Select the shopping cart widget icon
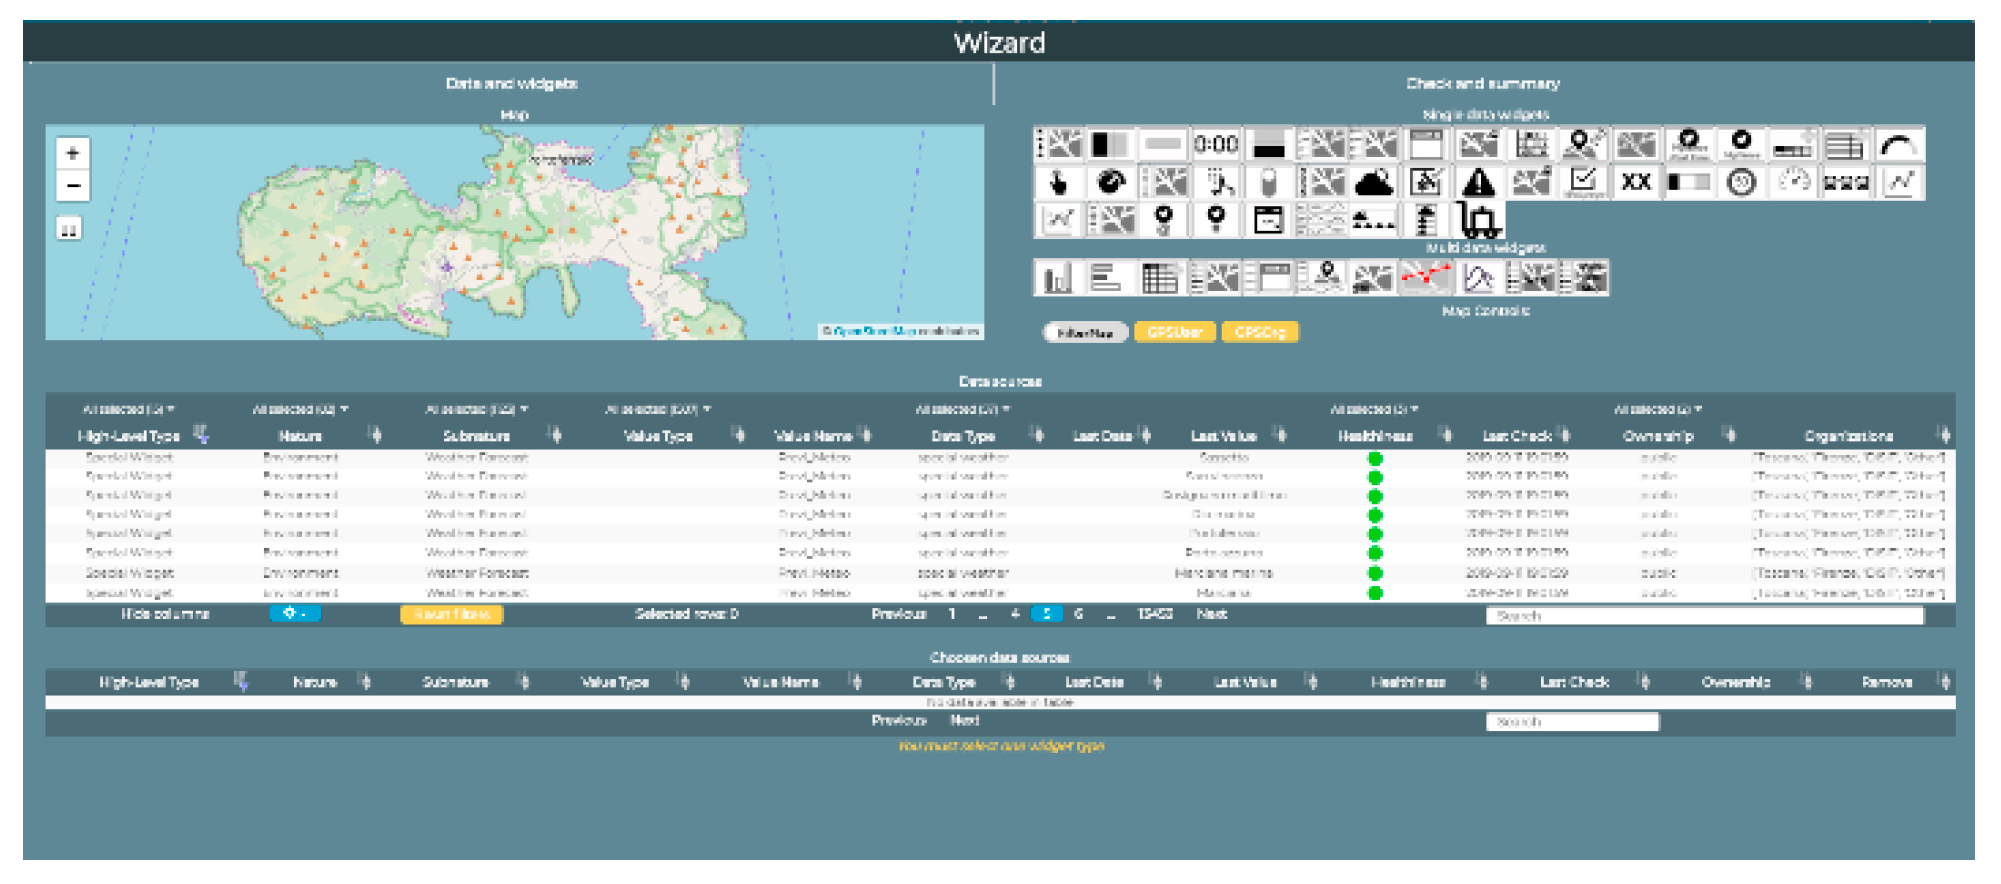 click(1478, 219)
